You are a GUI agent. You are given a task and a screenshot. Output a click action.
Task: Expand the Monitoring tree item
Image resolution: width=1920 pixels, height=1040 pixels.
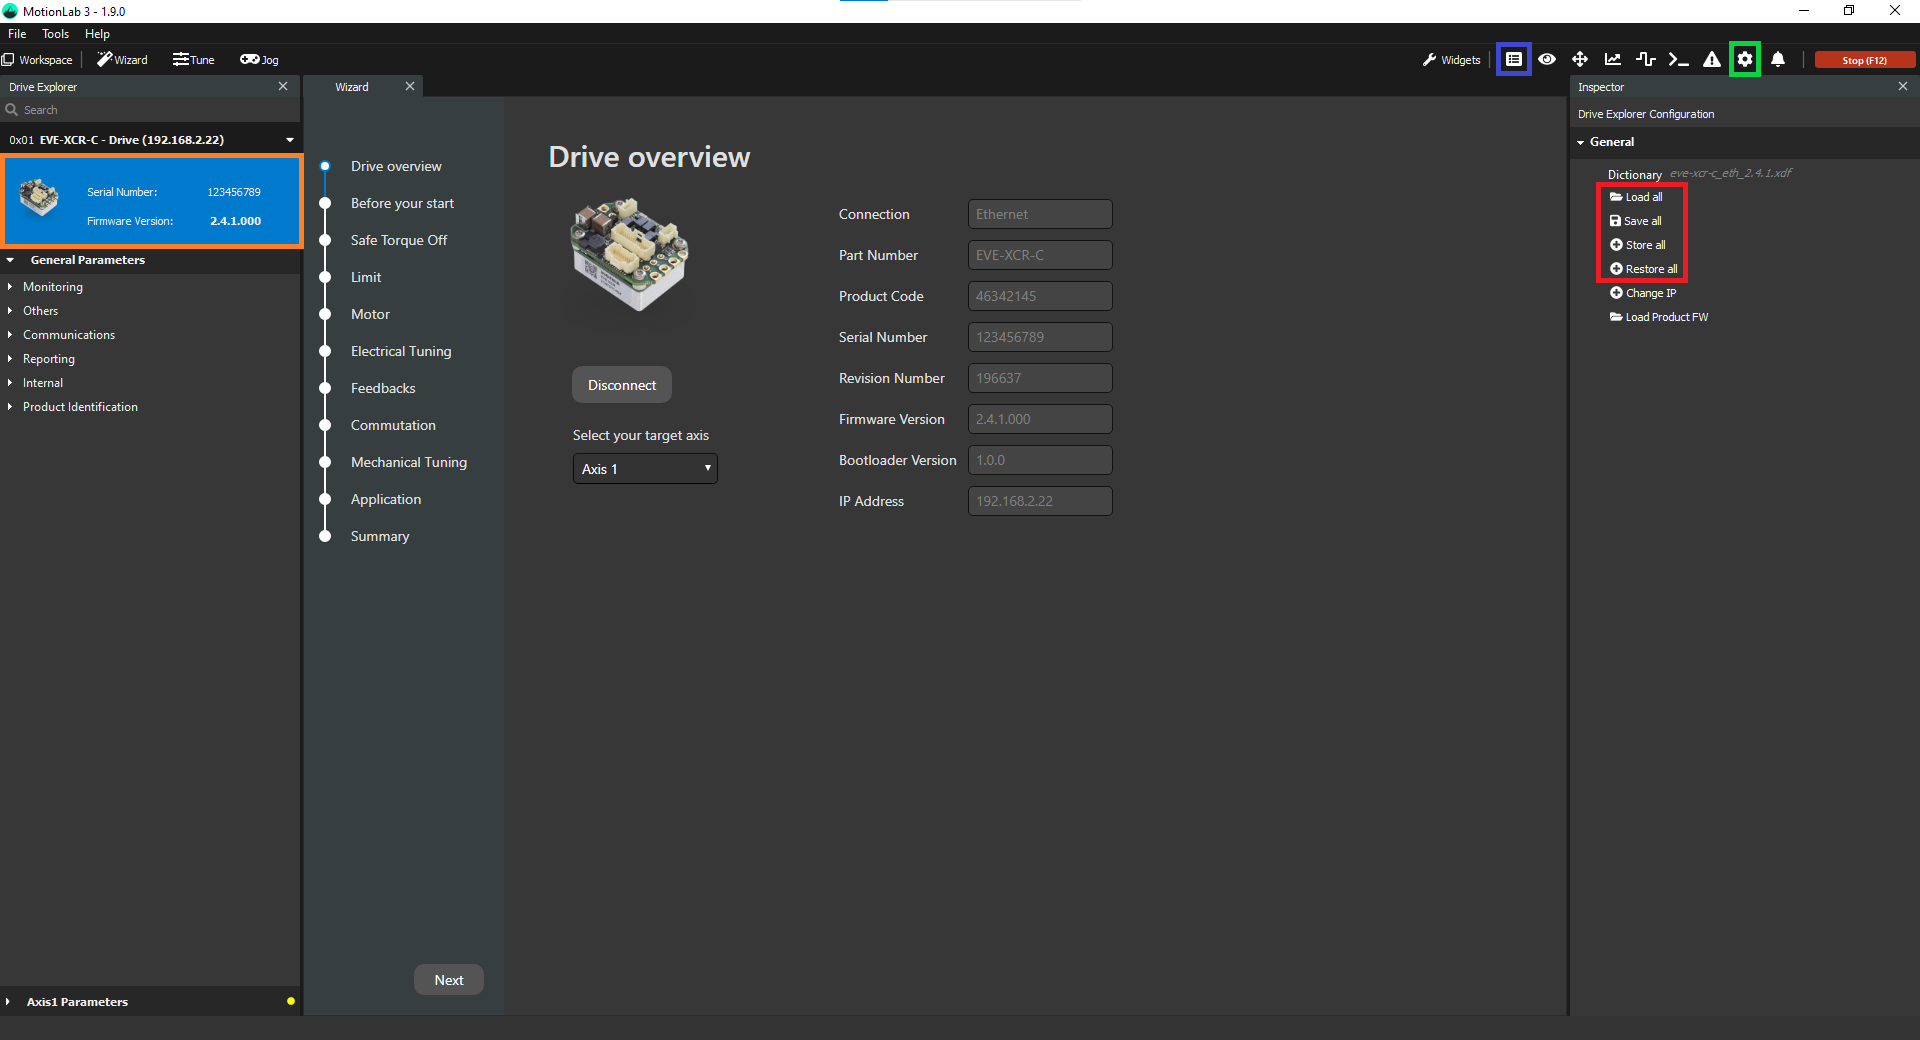10,287
